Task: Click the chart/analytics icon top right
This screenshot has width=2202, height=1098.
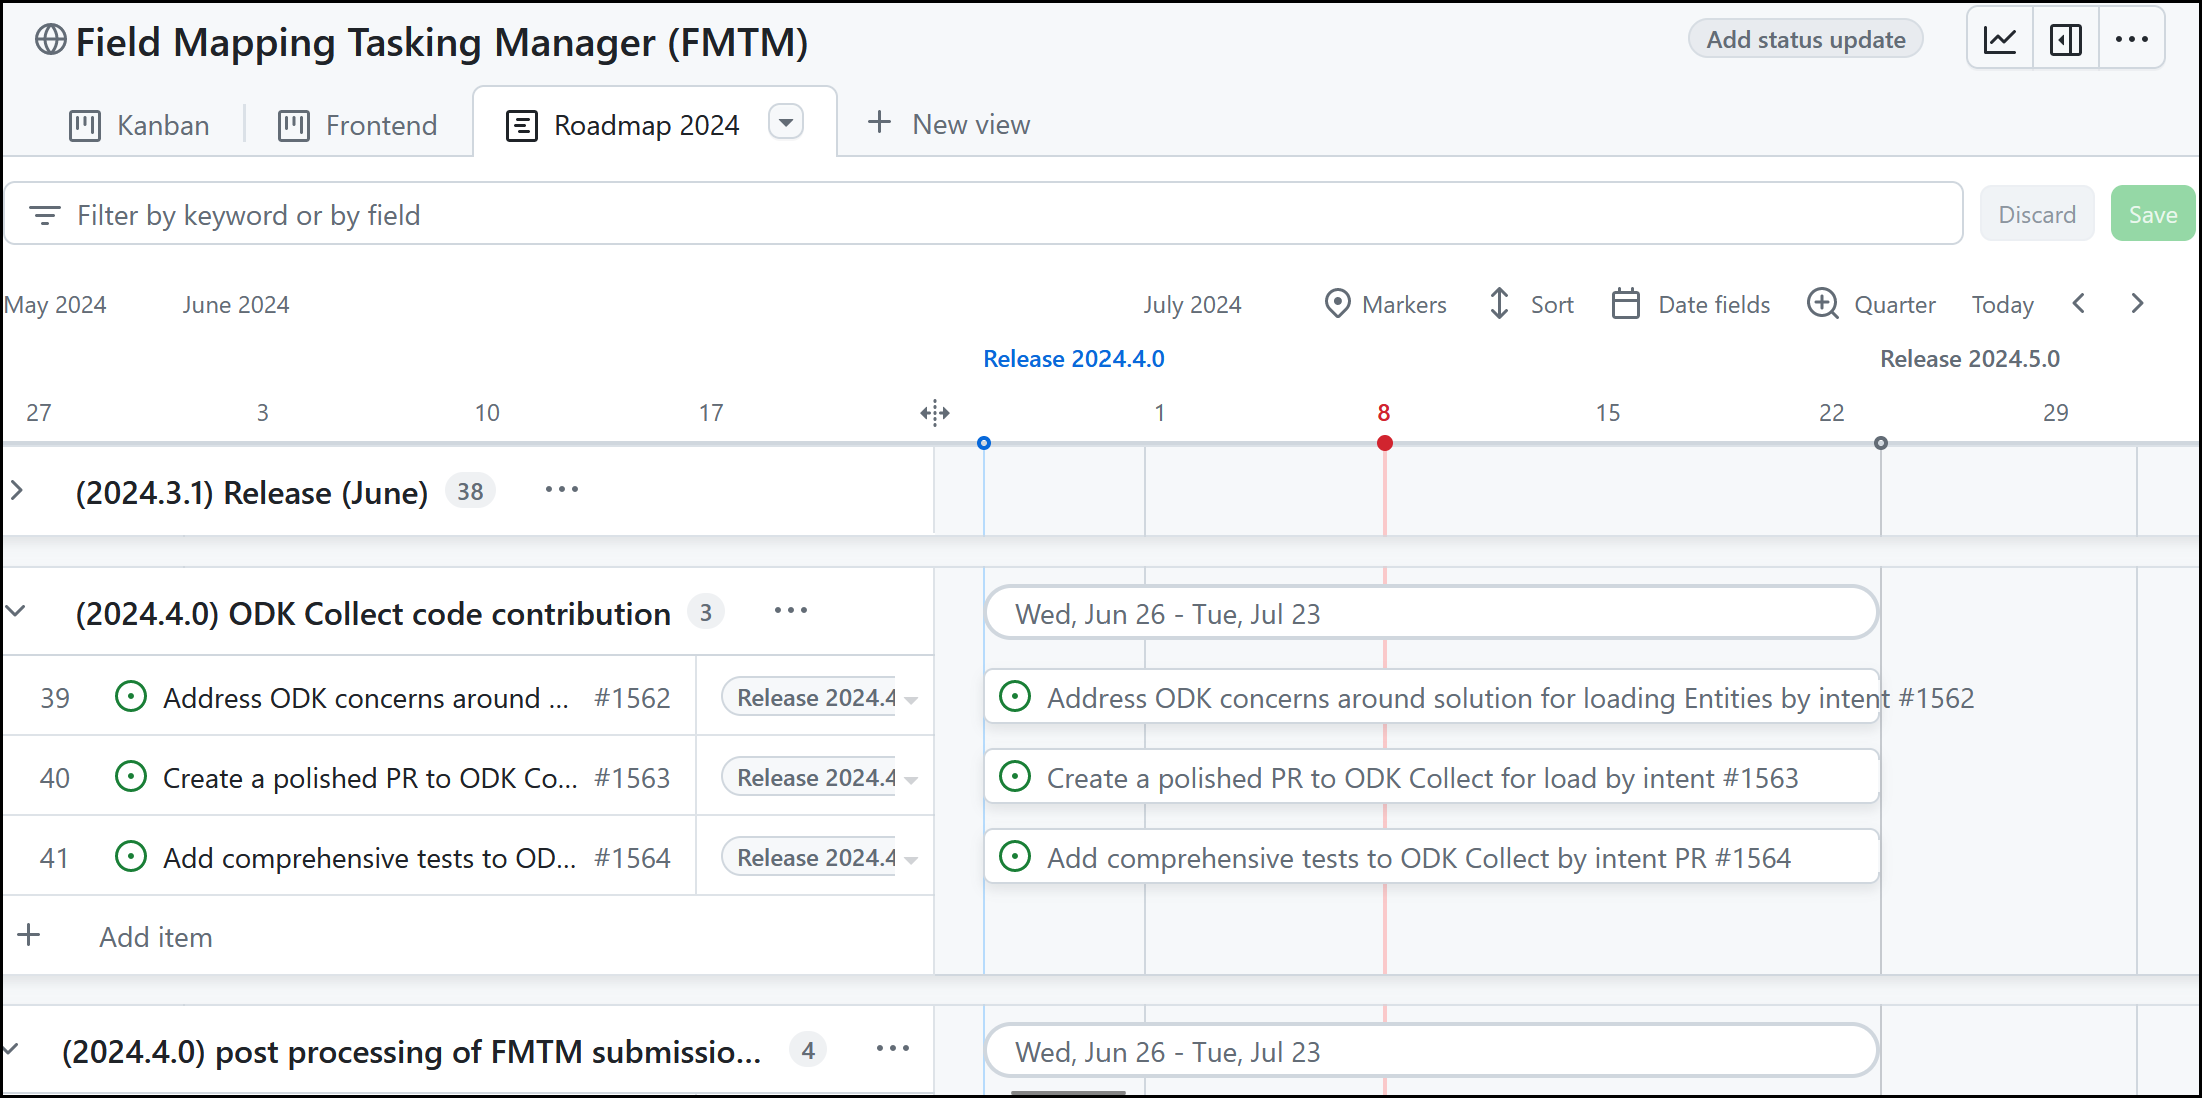Action: pyautogui.click(x=2000, y=41)
